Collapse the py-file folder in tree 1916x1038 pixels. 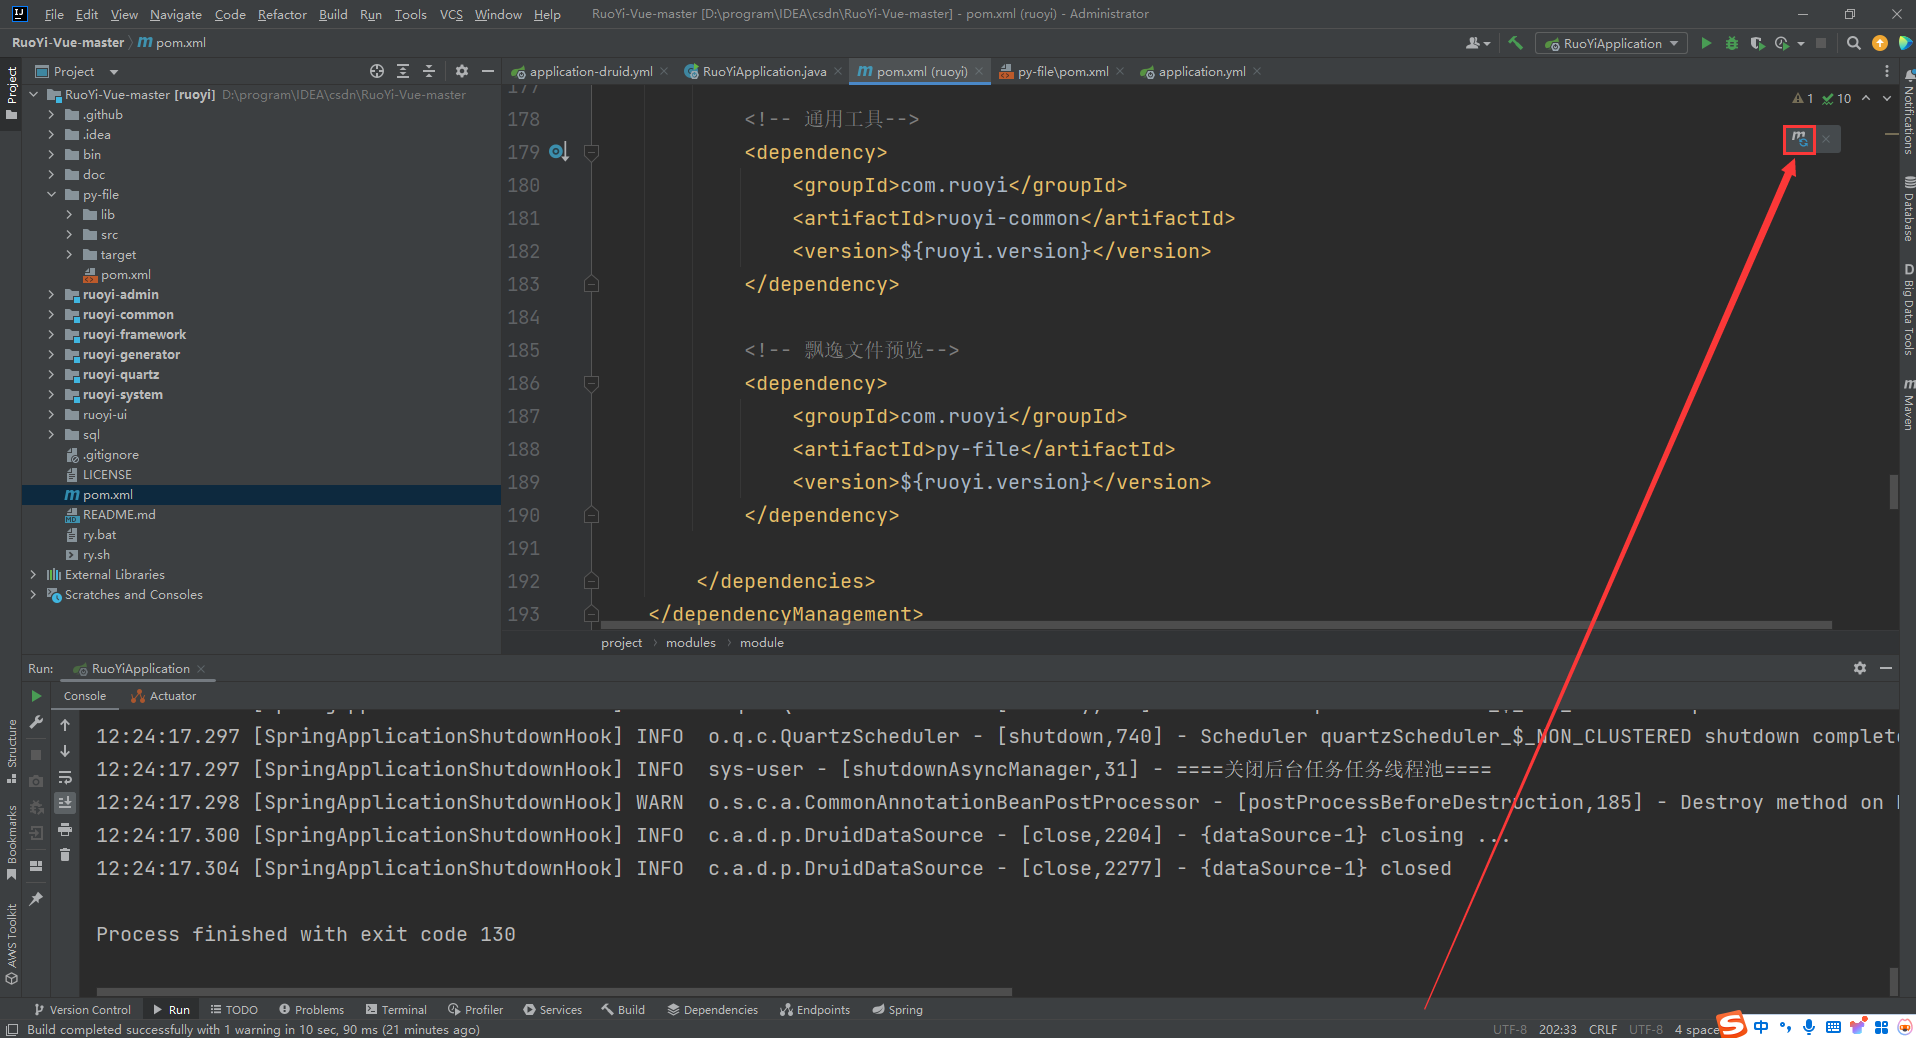pos(51,195)
